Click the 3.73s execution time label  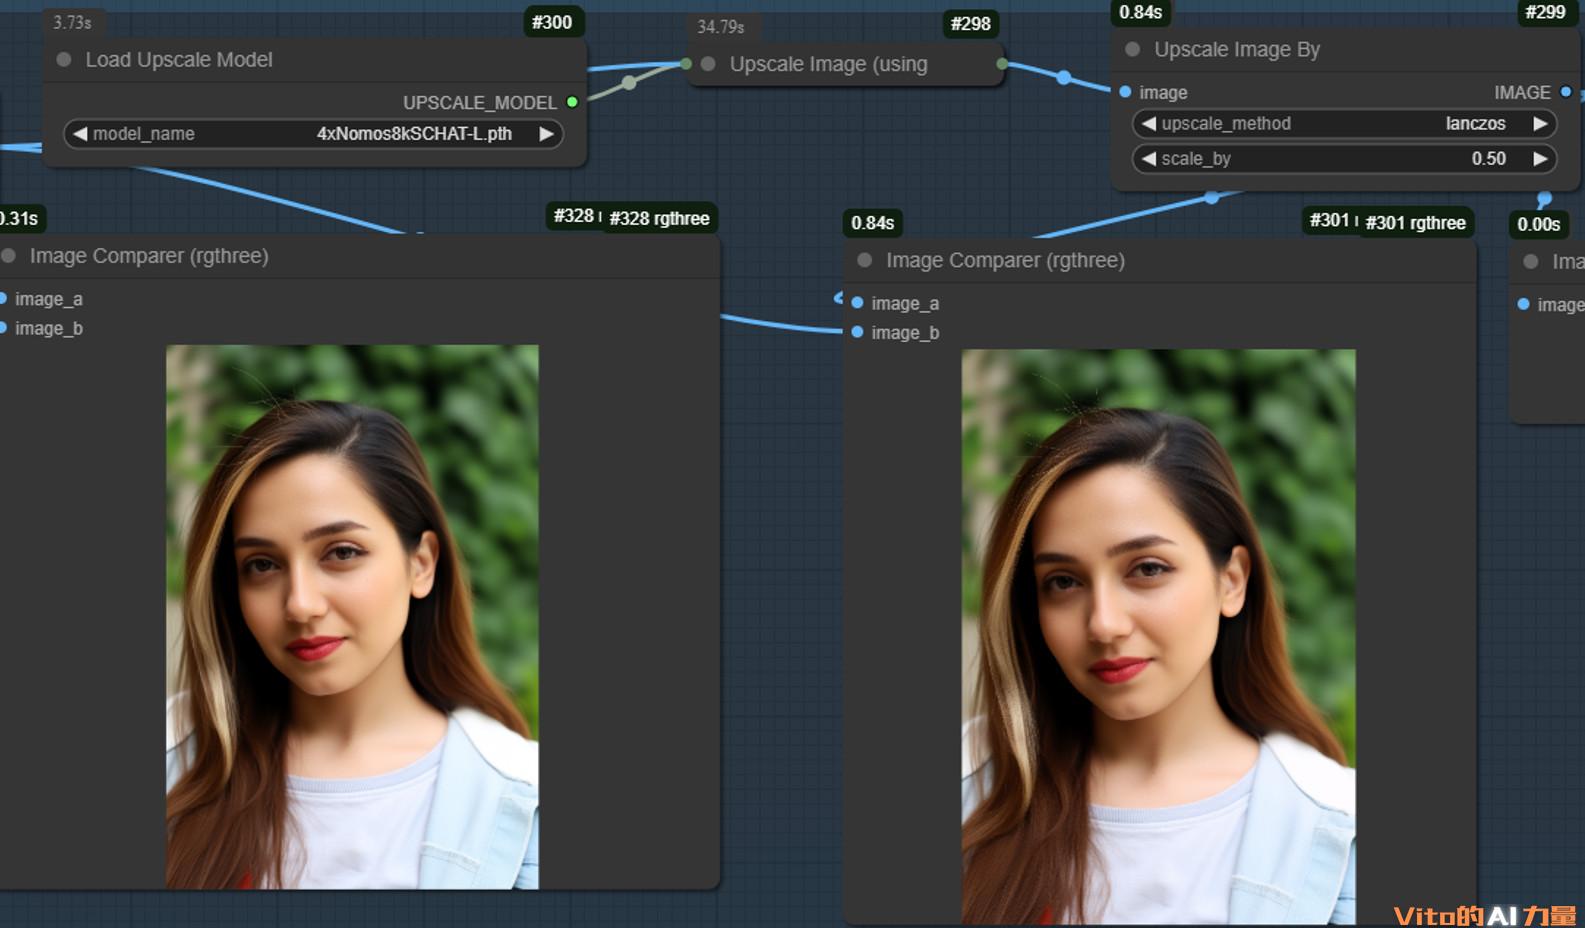coord(72,22)
